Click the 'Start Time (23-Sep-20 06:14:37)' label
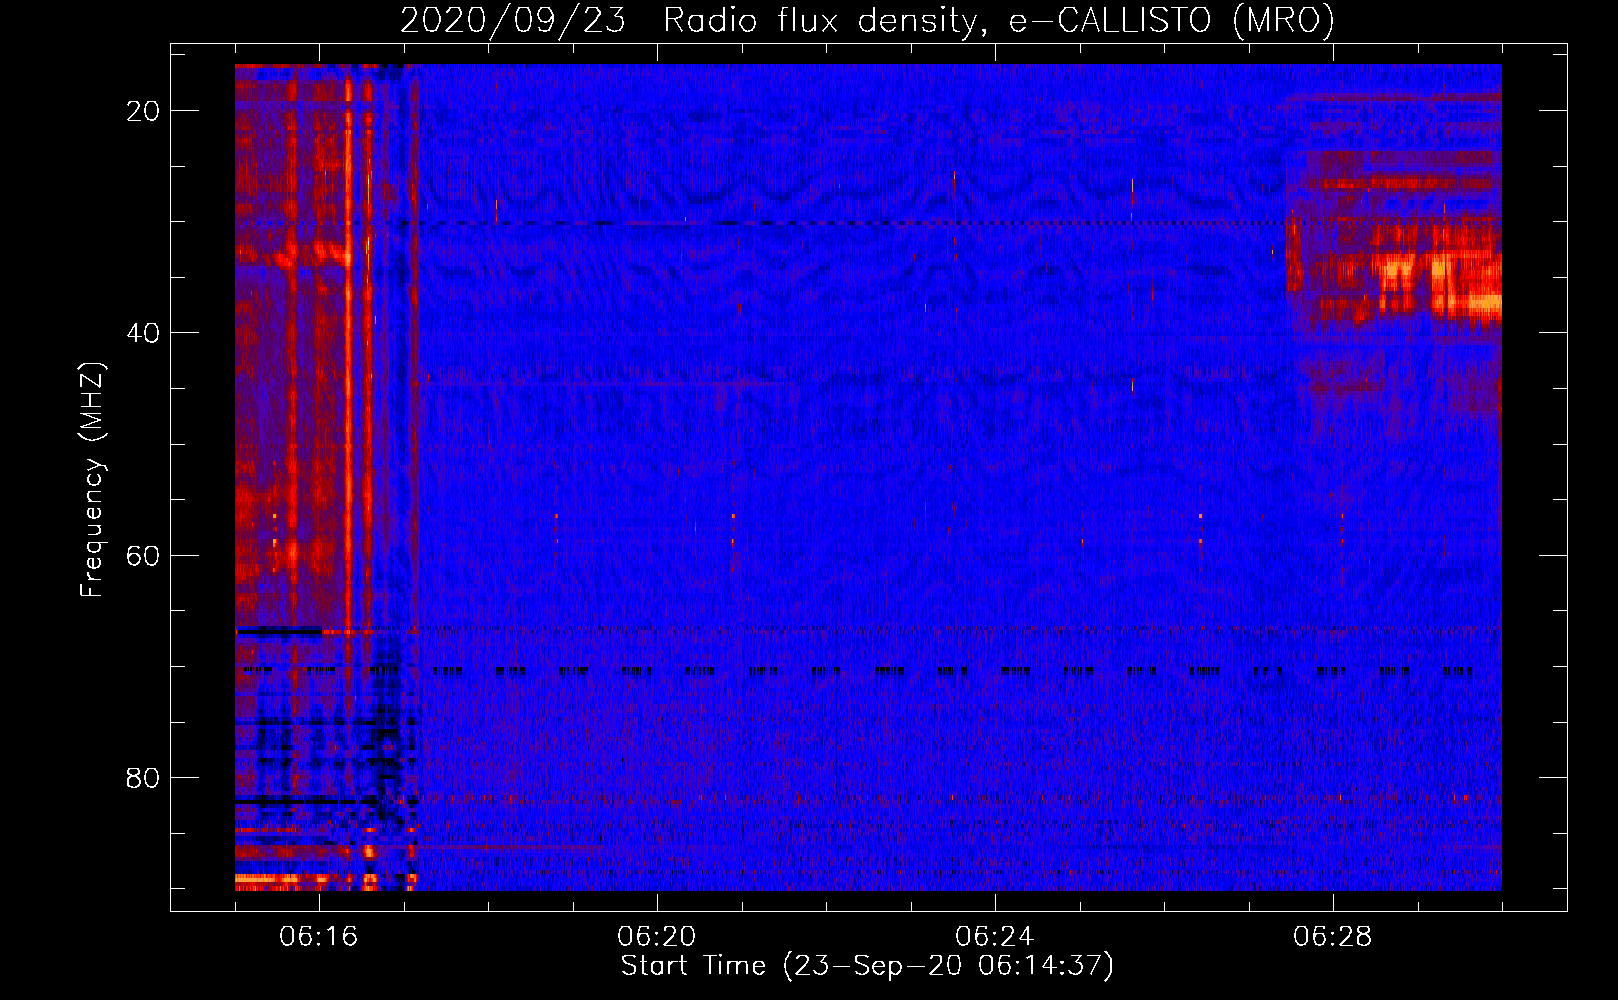Image resolution: width=1618 pixels, height=1000 pixels. point(867,966)
